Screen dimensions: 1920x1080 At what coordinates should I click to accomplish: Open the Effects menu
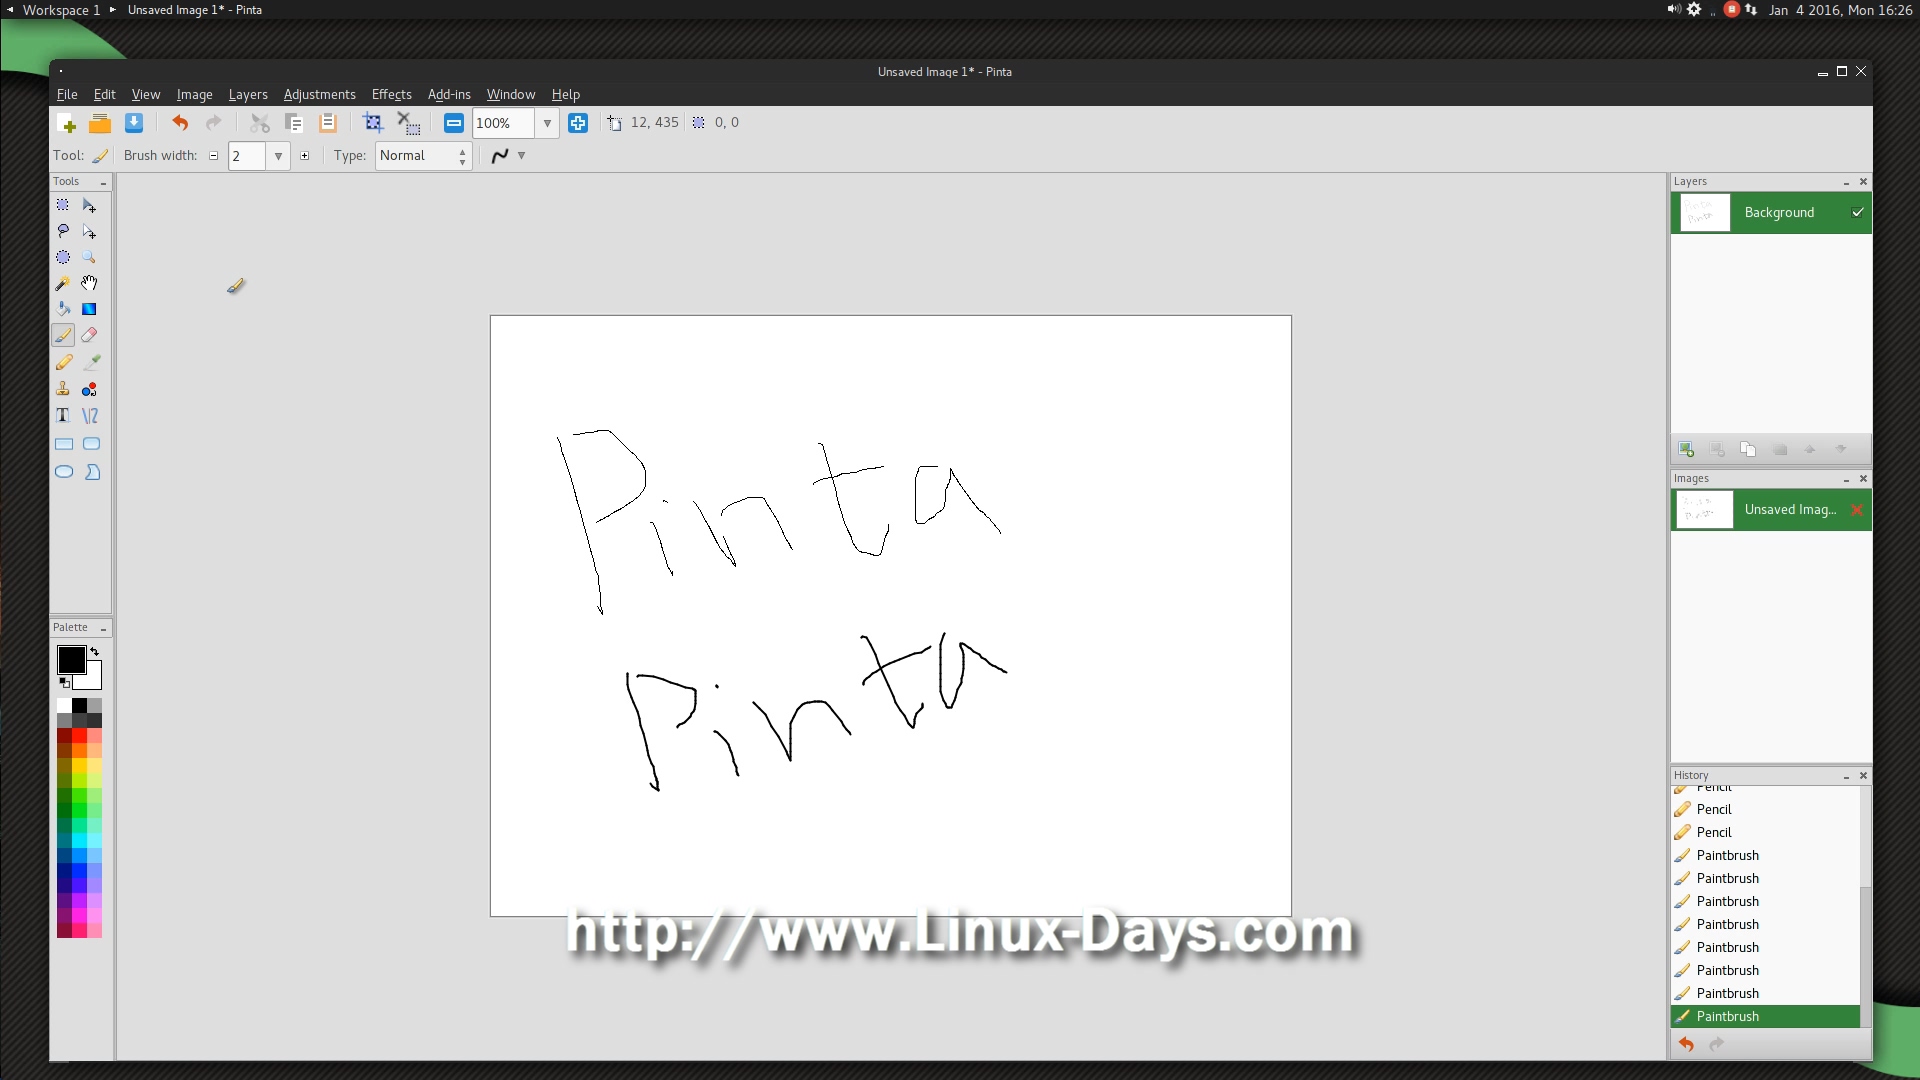tap(391, 94)
